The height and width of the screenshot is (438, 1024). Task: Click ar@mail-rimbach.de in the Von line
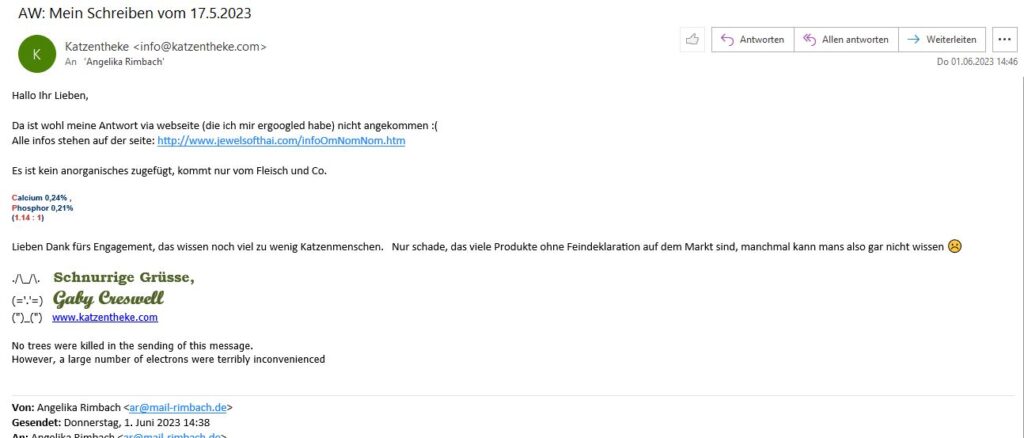point(178,407)
